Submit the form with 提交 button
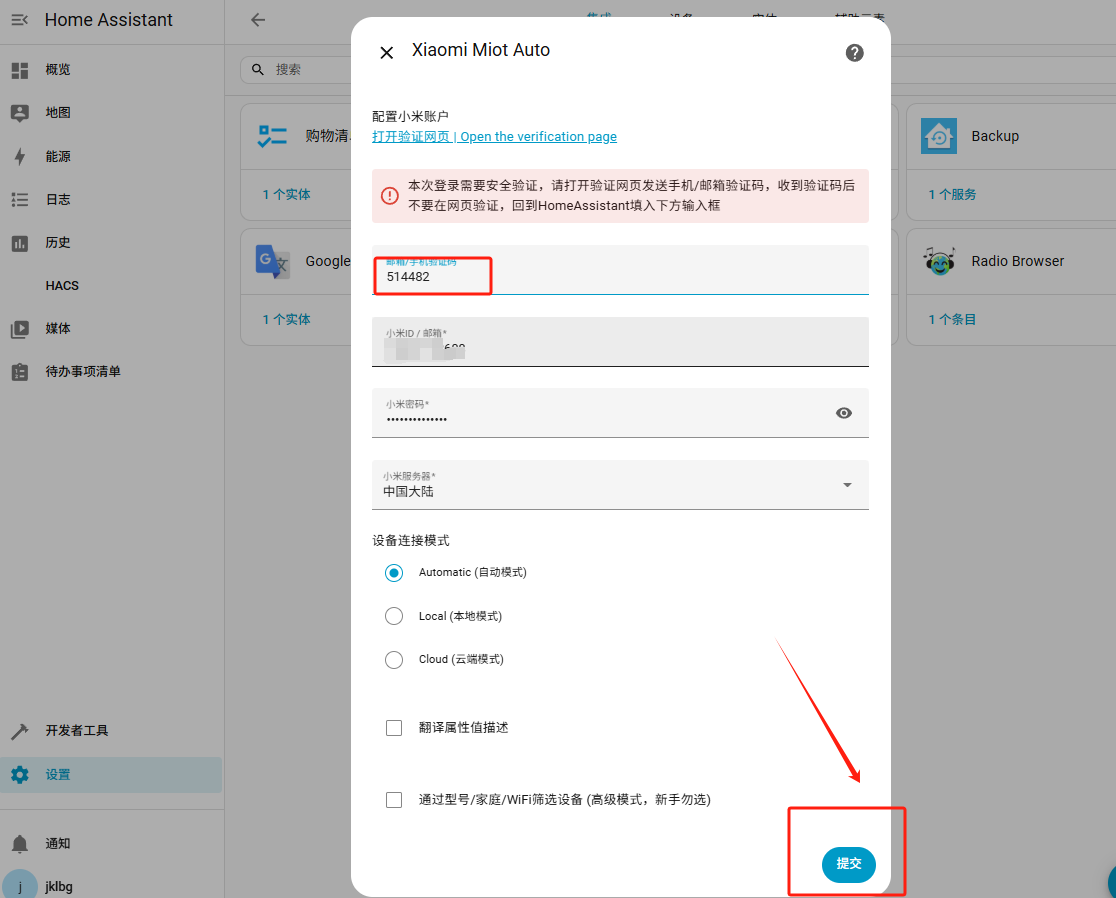The height and width of the screenshot is (898, 1116). point(848,864)
